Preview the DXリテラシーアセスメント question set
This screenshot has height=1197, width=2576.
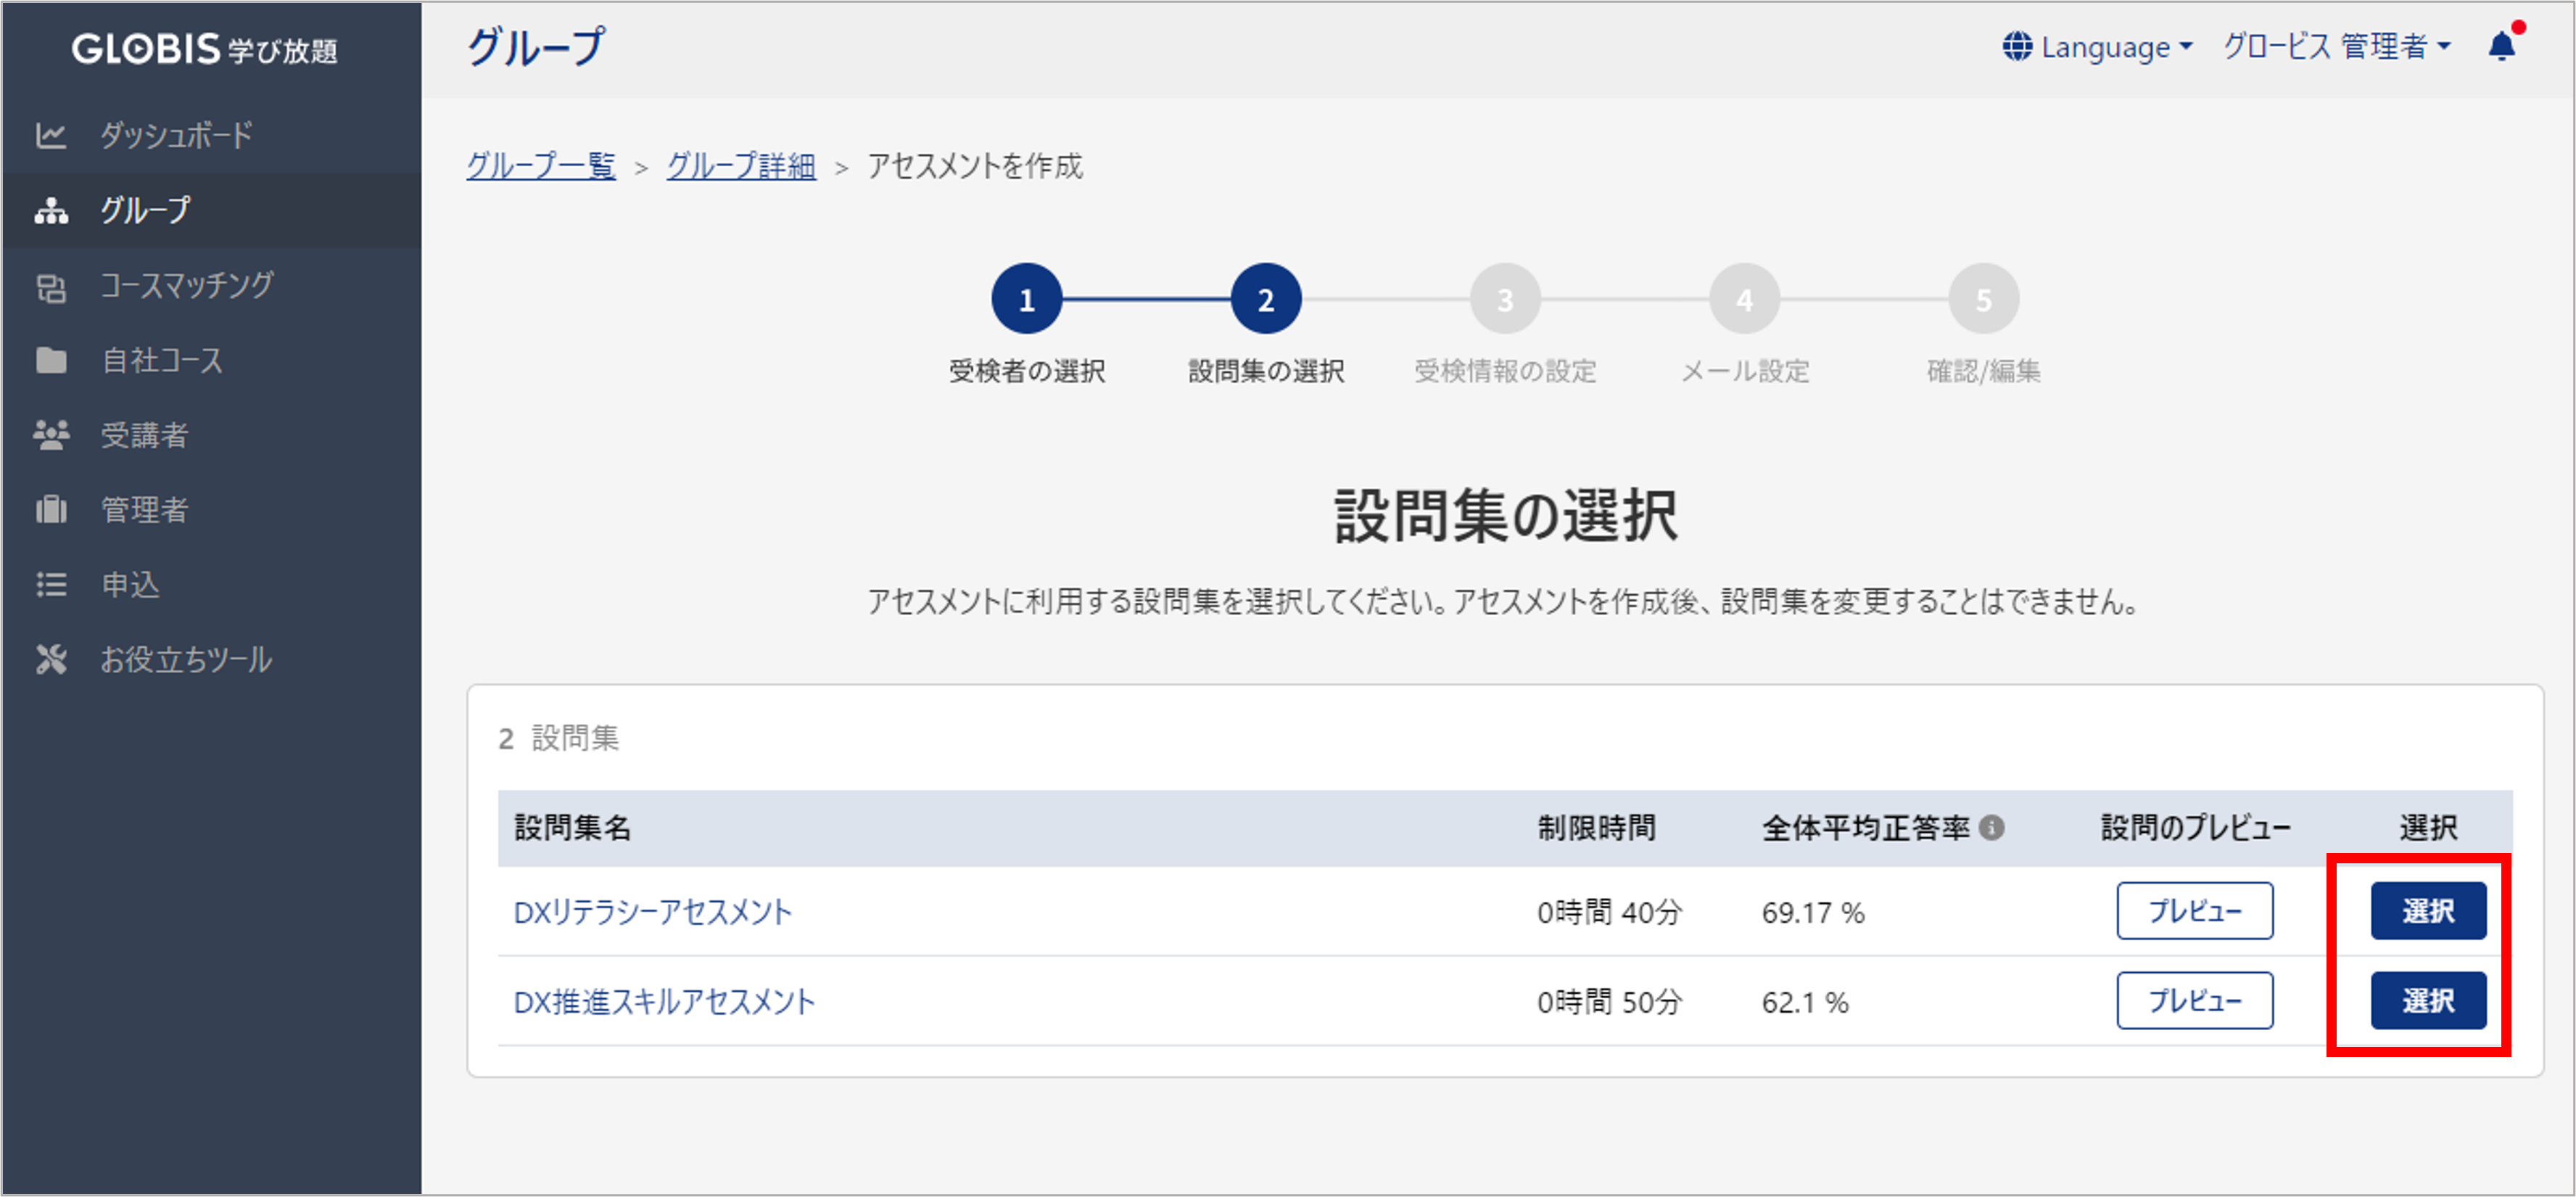tap(2195, 911)
